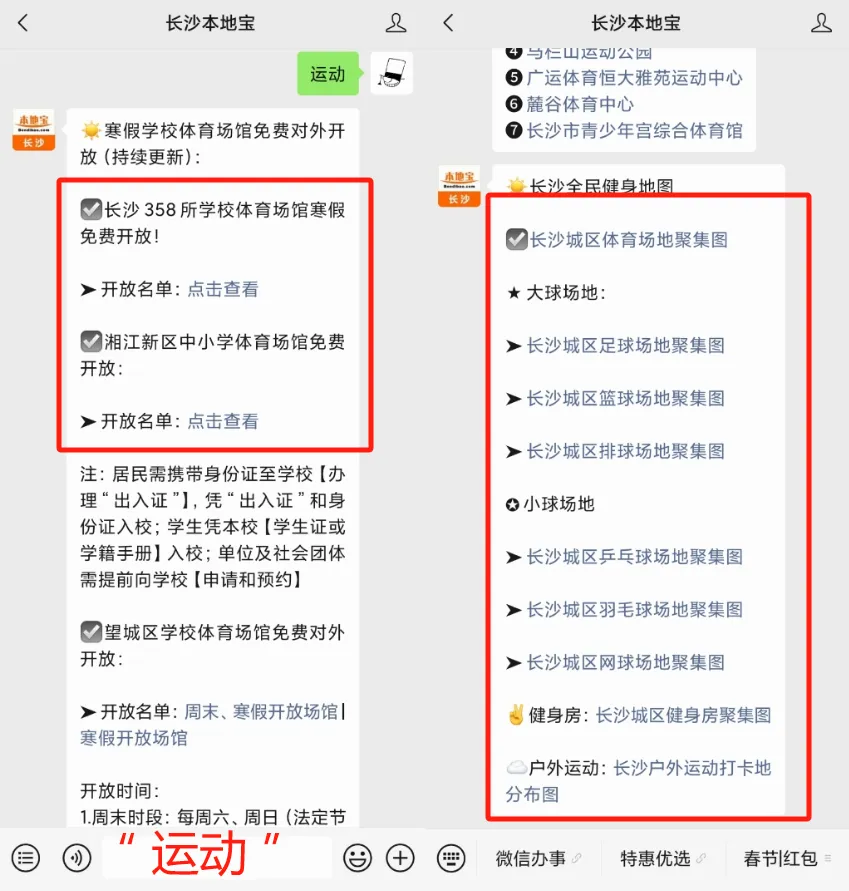
Task: Tap the back arrow in left chat
Action: click(x=23, y=23)
